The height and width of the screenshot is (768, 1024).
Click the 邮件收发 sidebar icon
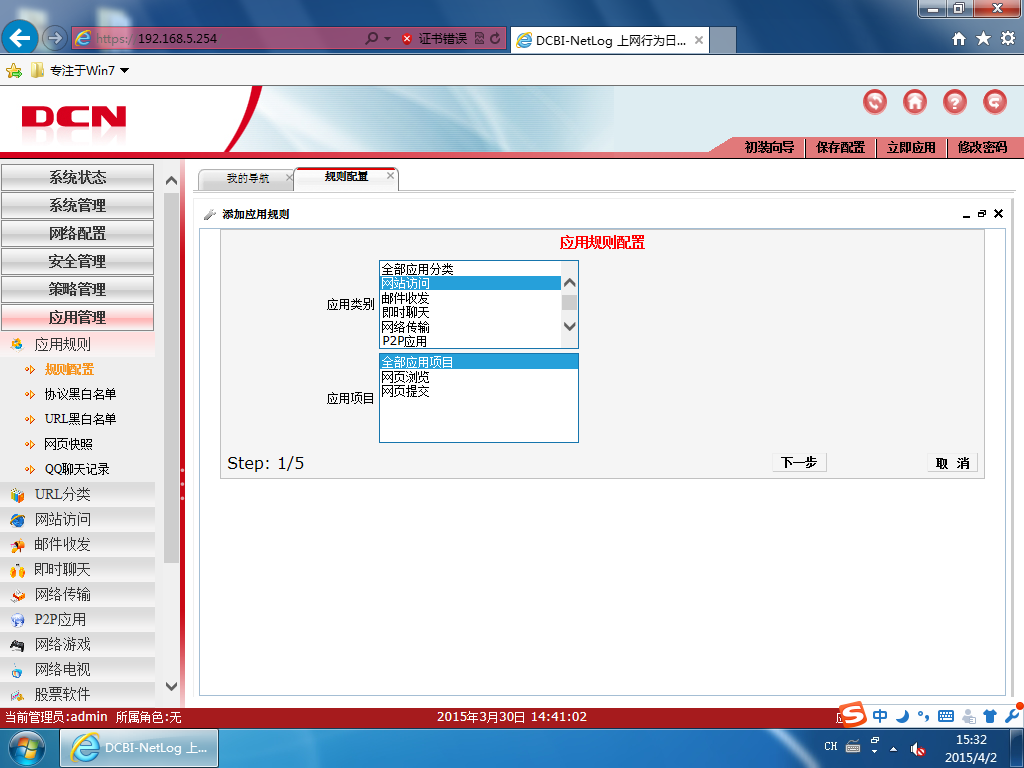point(17,545)
